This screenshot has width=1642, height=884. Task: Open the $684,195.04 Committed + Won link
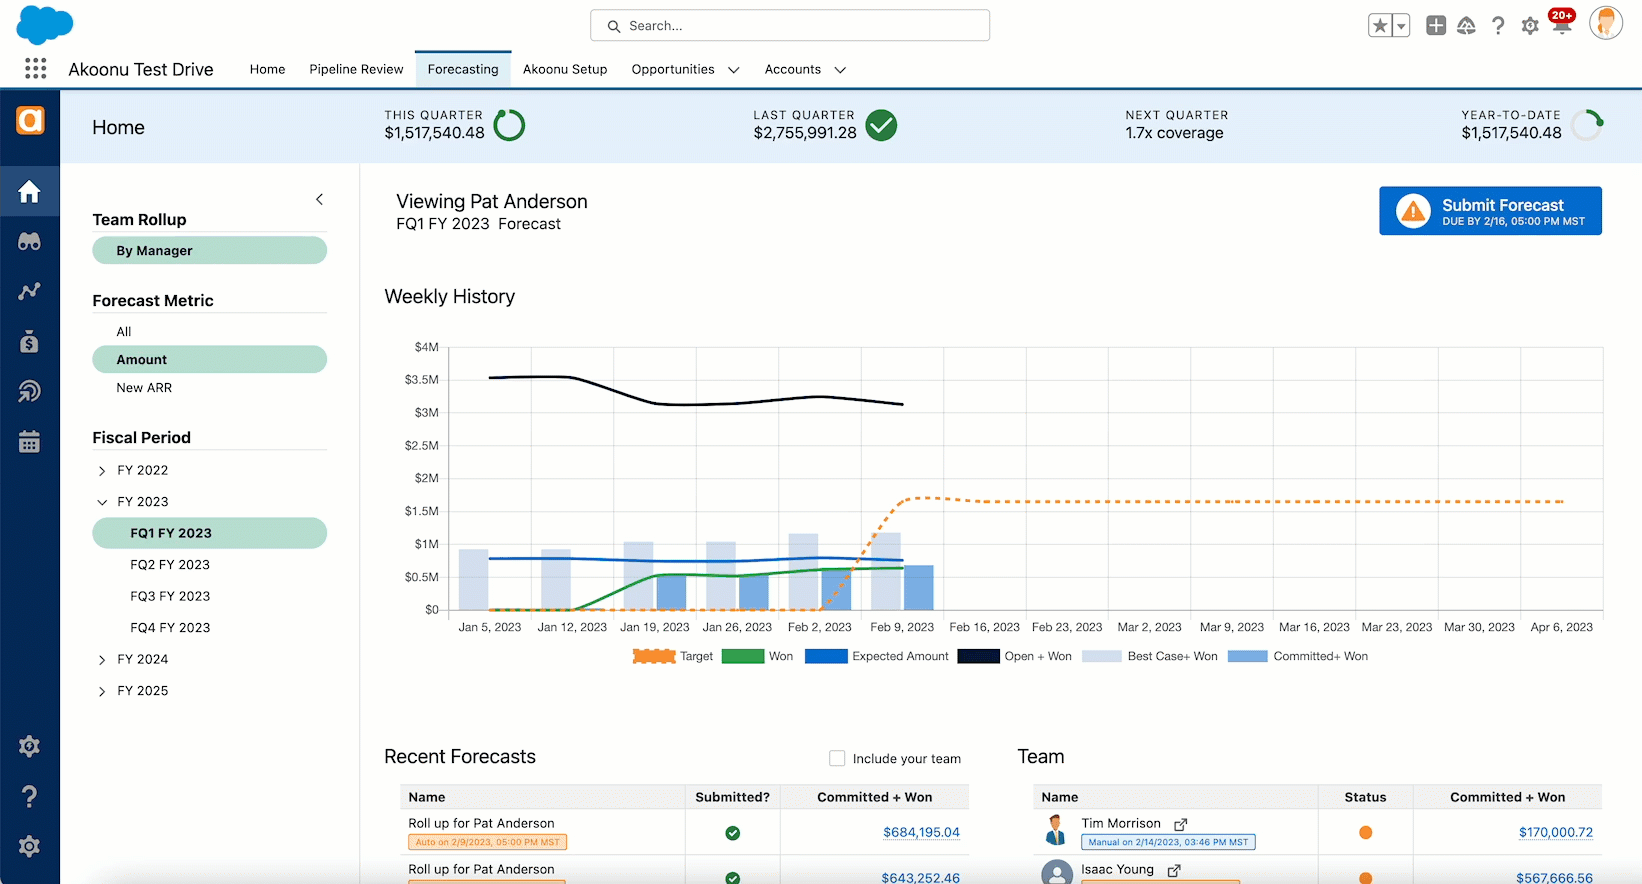(x=921, y=832)
